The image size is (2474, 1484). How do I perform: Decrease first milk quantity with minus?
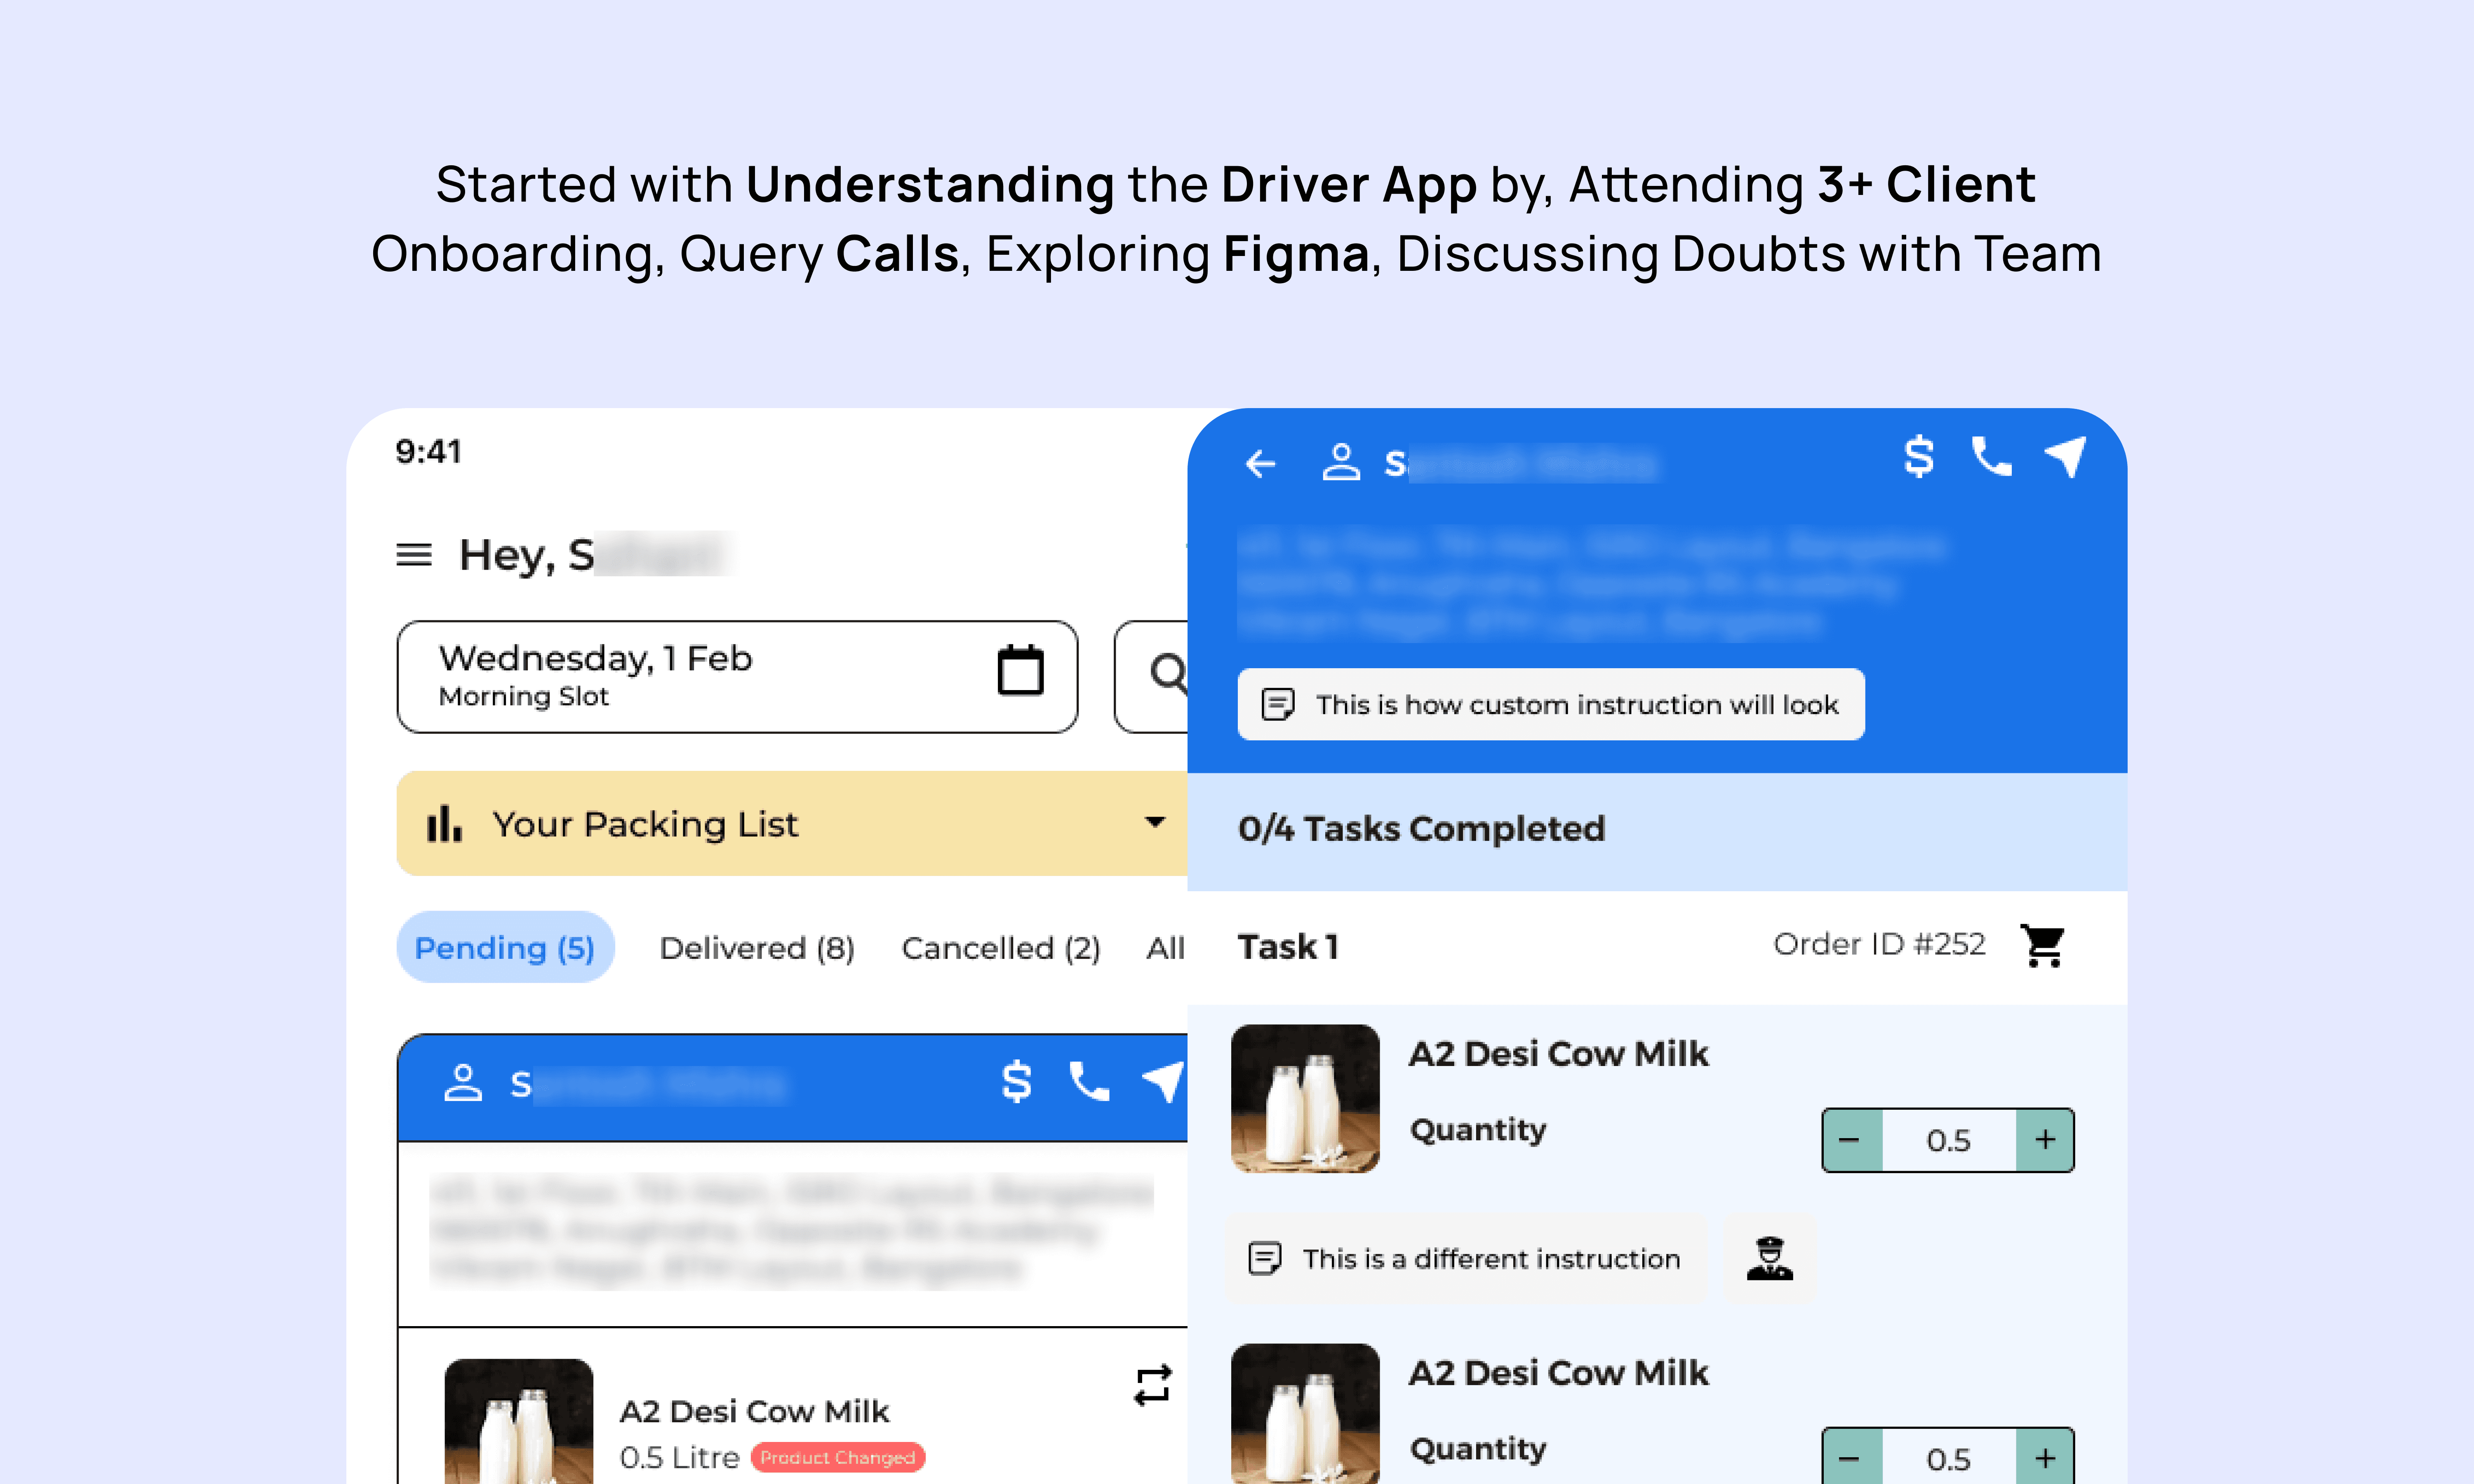tap(1850, 1140)
